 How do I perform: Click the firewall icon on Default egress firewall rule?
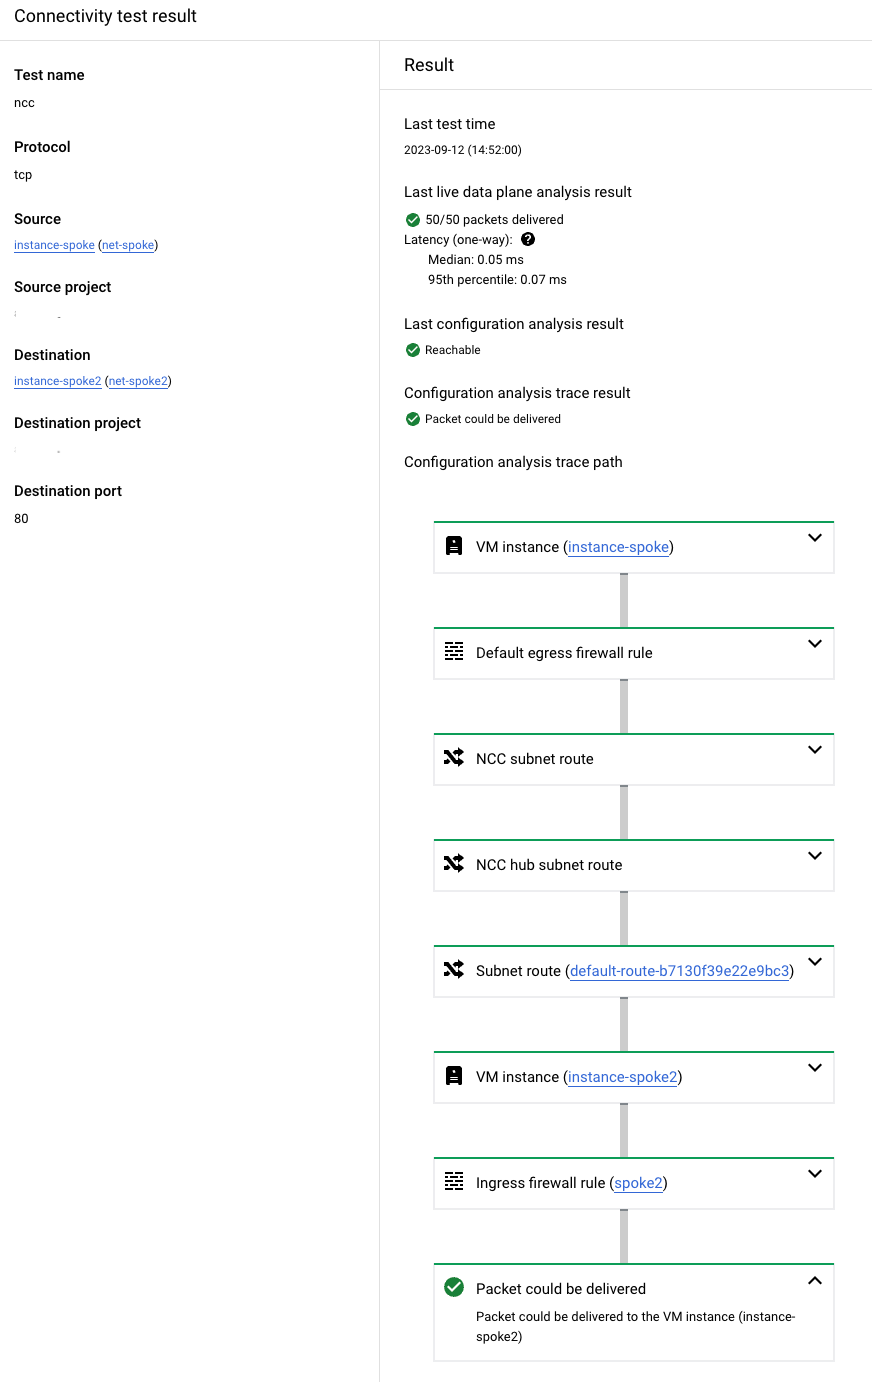[x=454, y=653]
